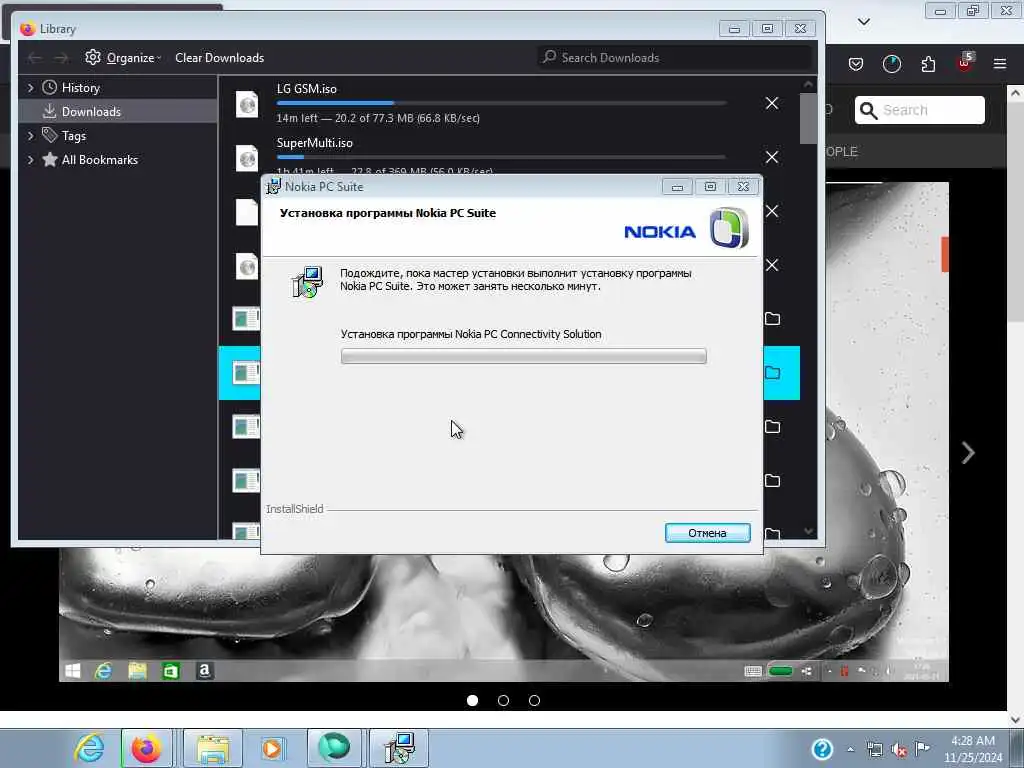
Task: Click the Отмена button in Nokia installer
Action: pos(707,533)
